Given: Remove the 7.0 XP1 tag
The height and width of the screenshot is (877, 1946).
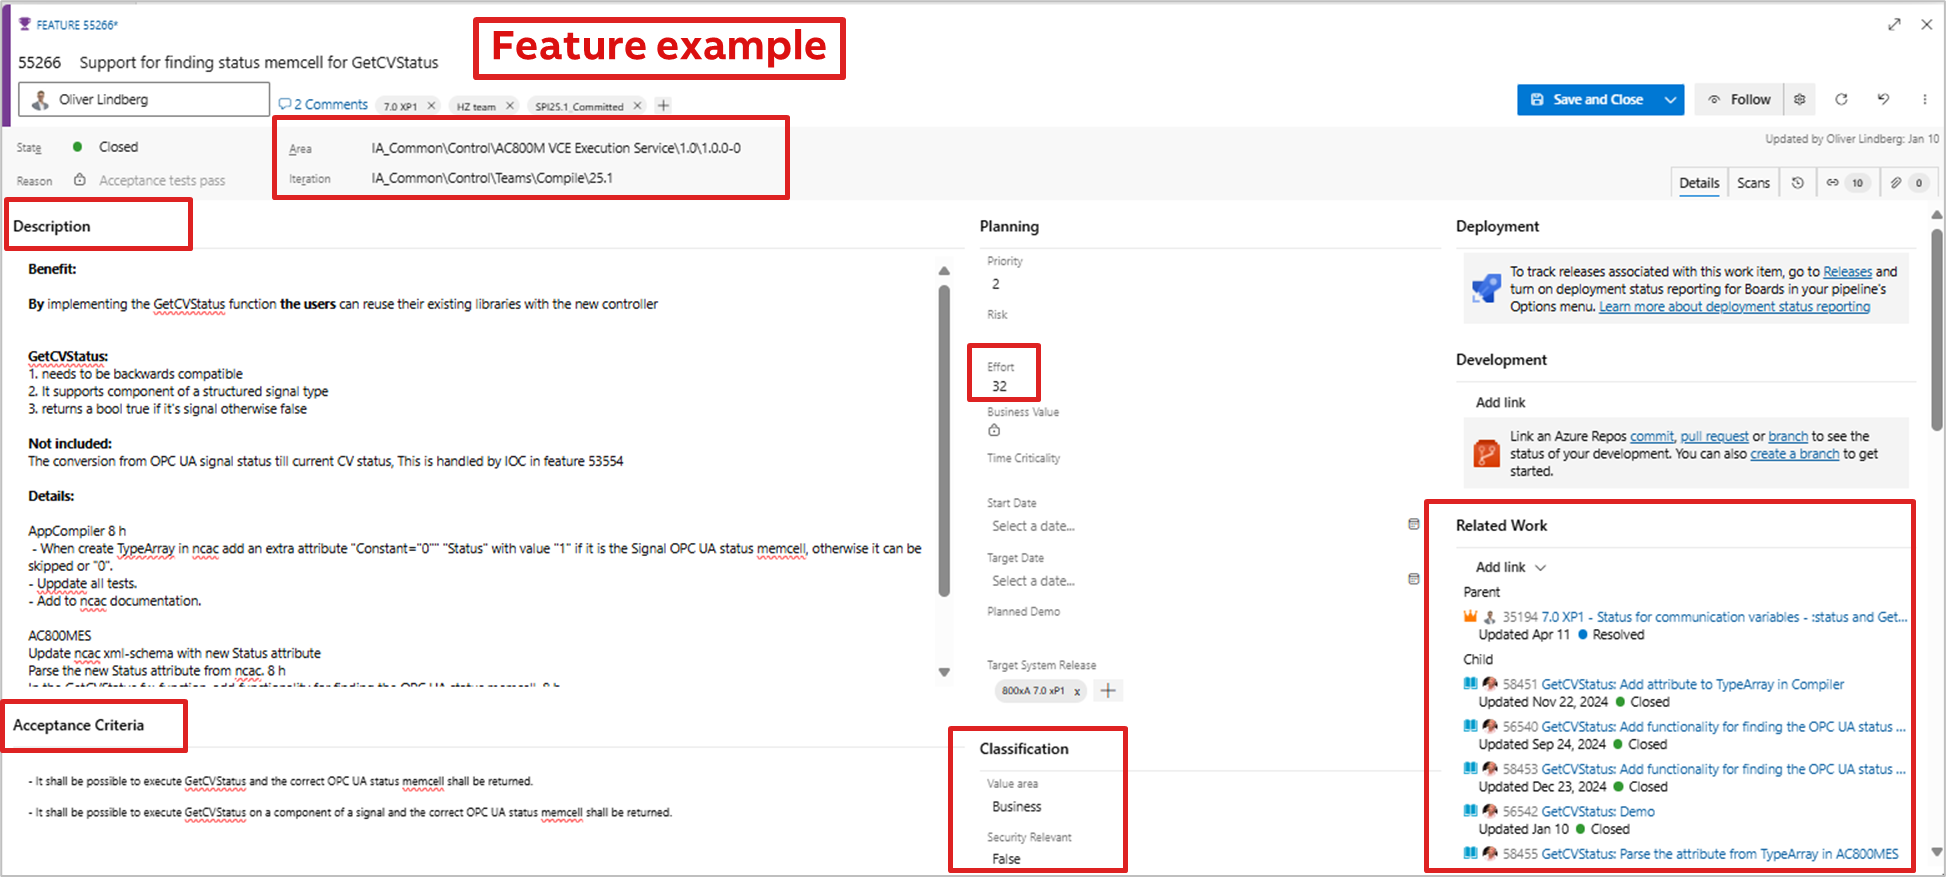Looking at the screenshot, I should coord(432,106).
